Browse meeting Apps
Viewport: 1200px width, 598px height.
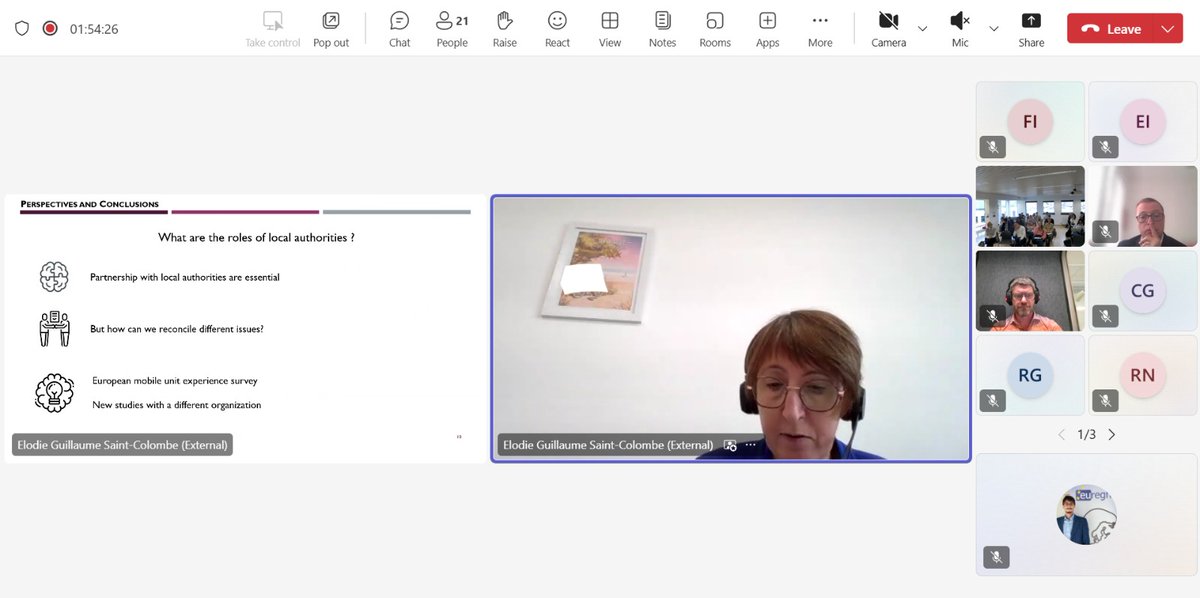tap(767, 27)
